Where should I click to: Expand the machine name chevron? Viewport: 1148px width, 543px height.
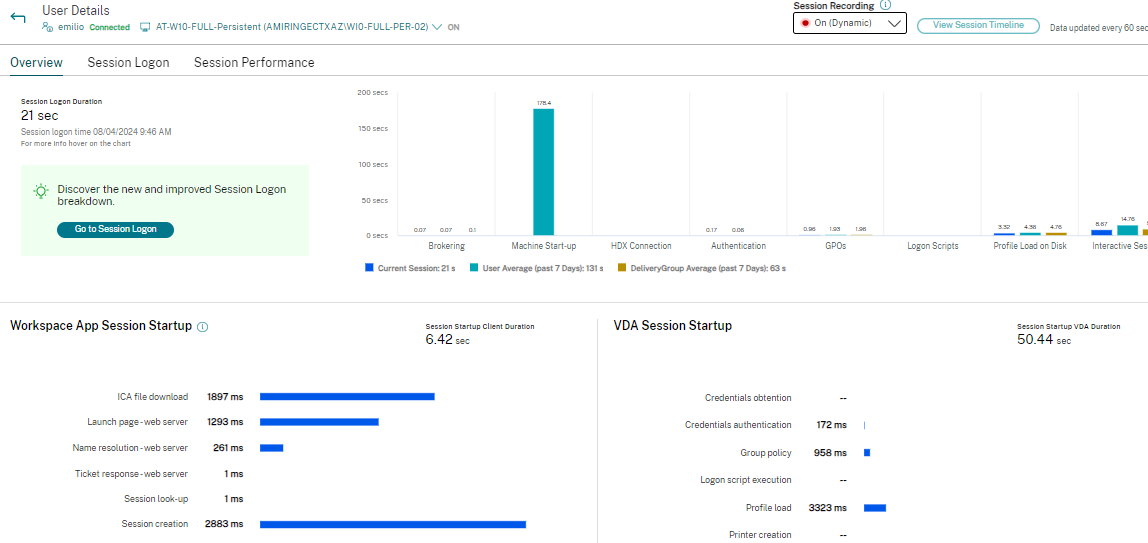click(x=437, y=27)
